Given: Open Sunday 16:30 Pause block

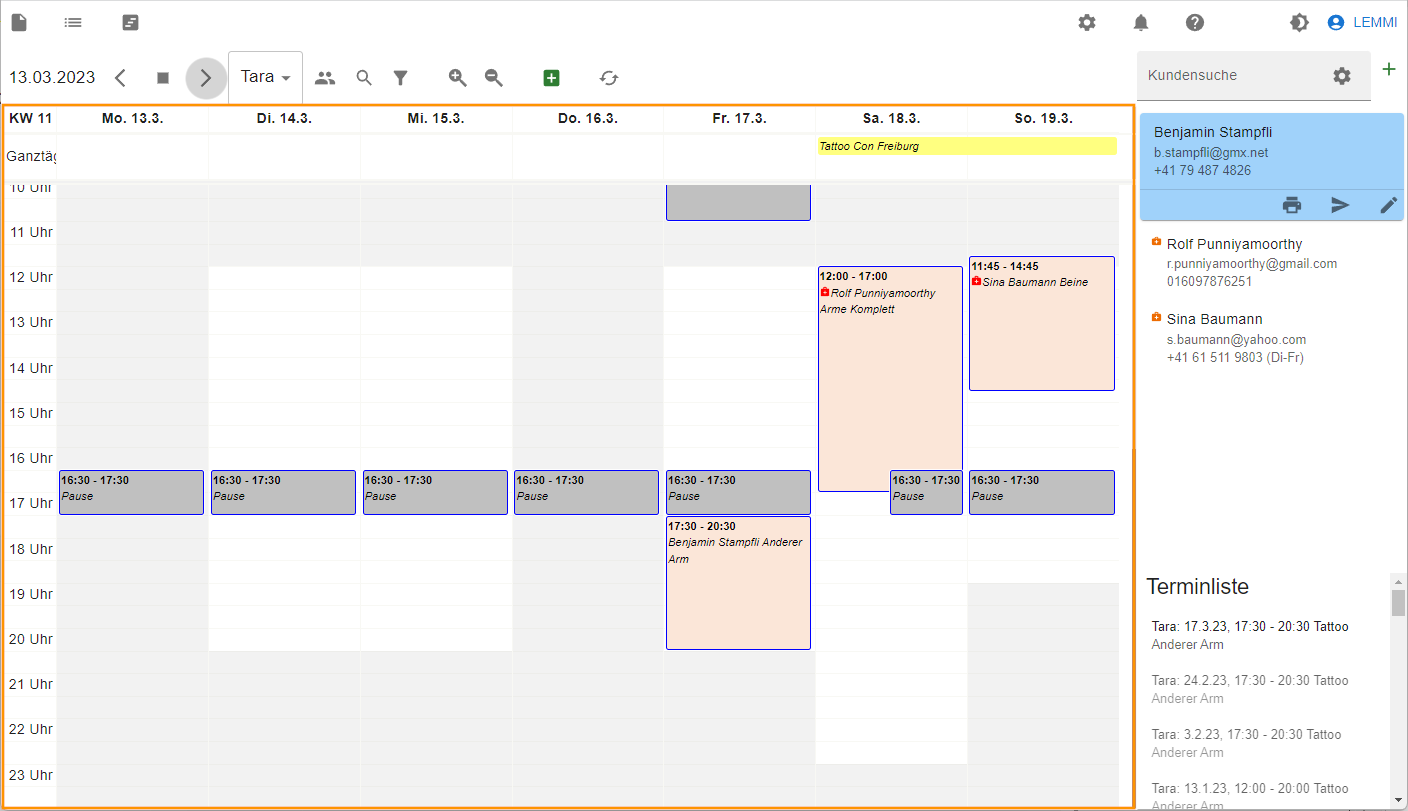Looking at the screenshot, I should click(1042, 492).
